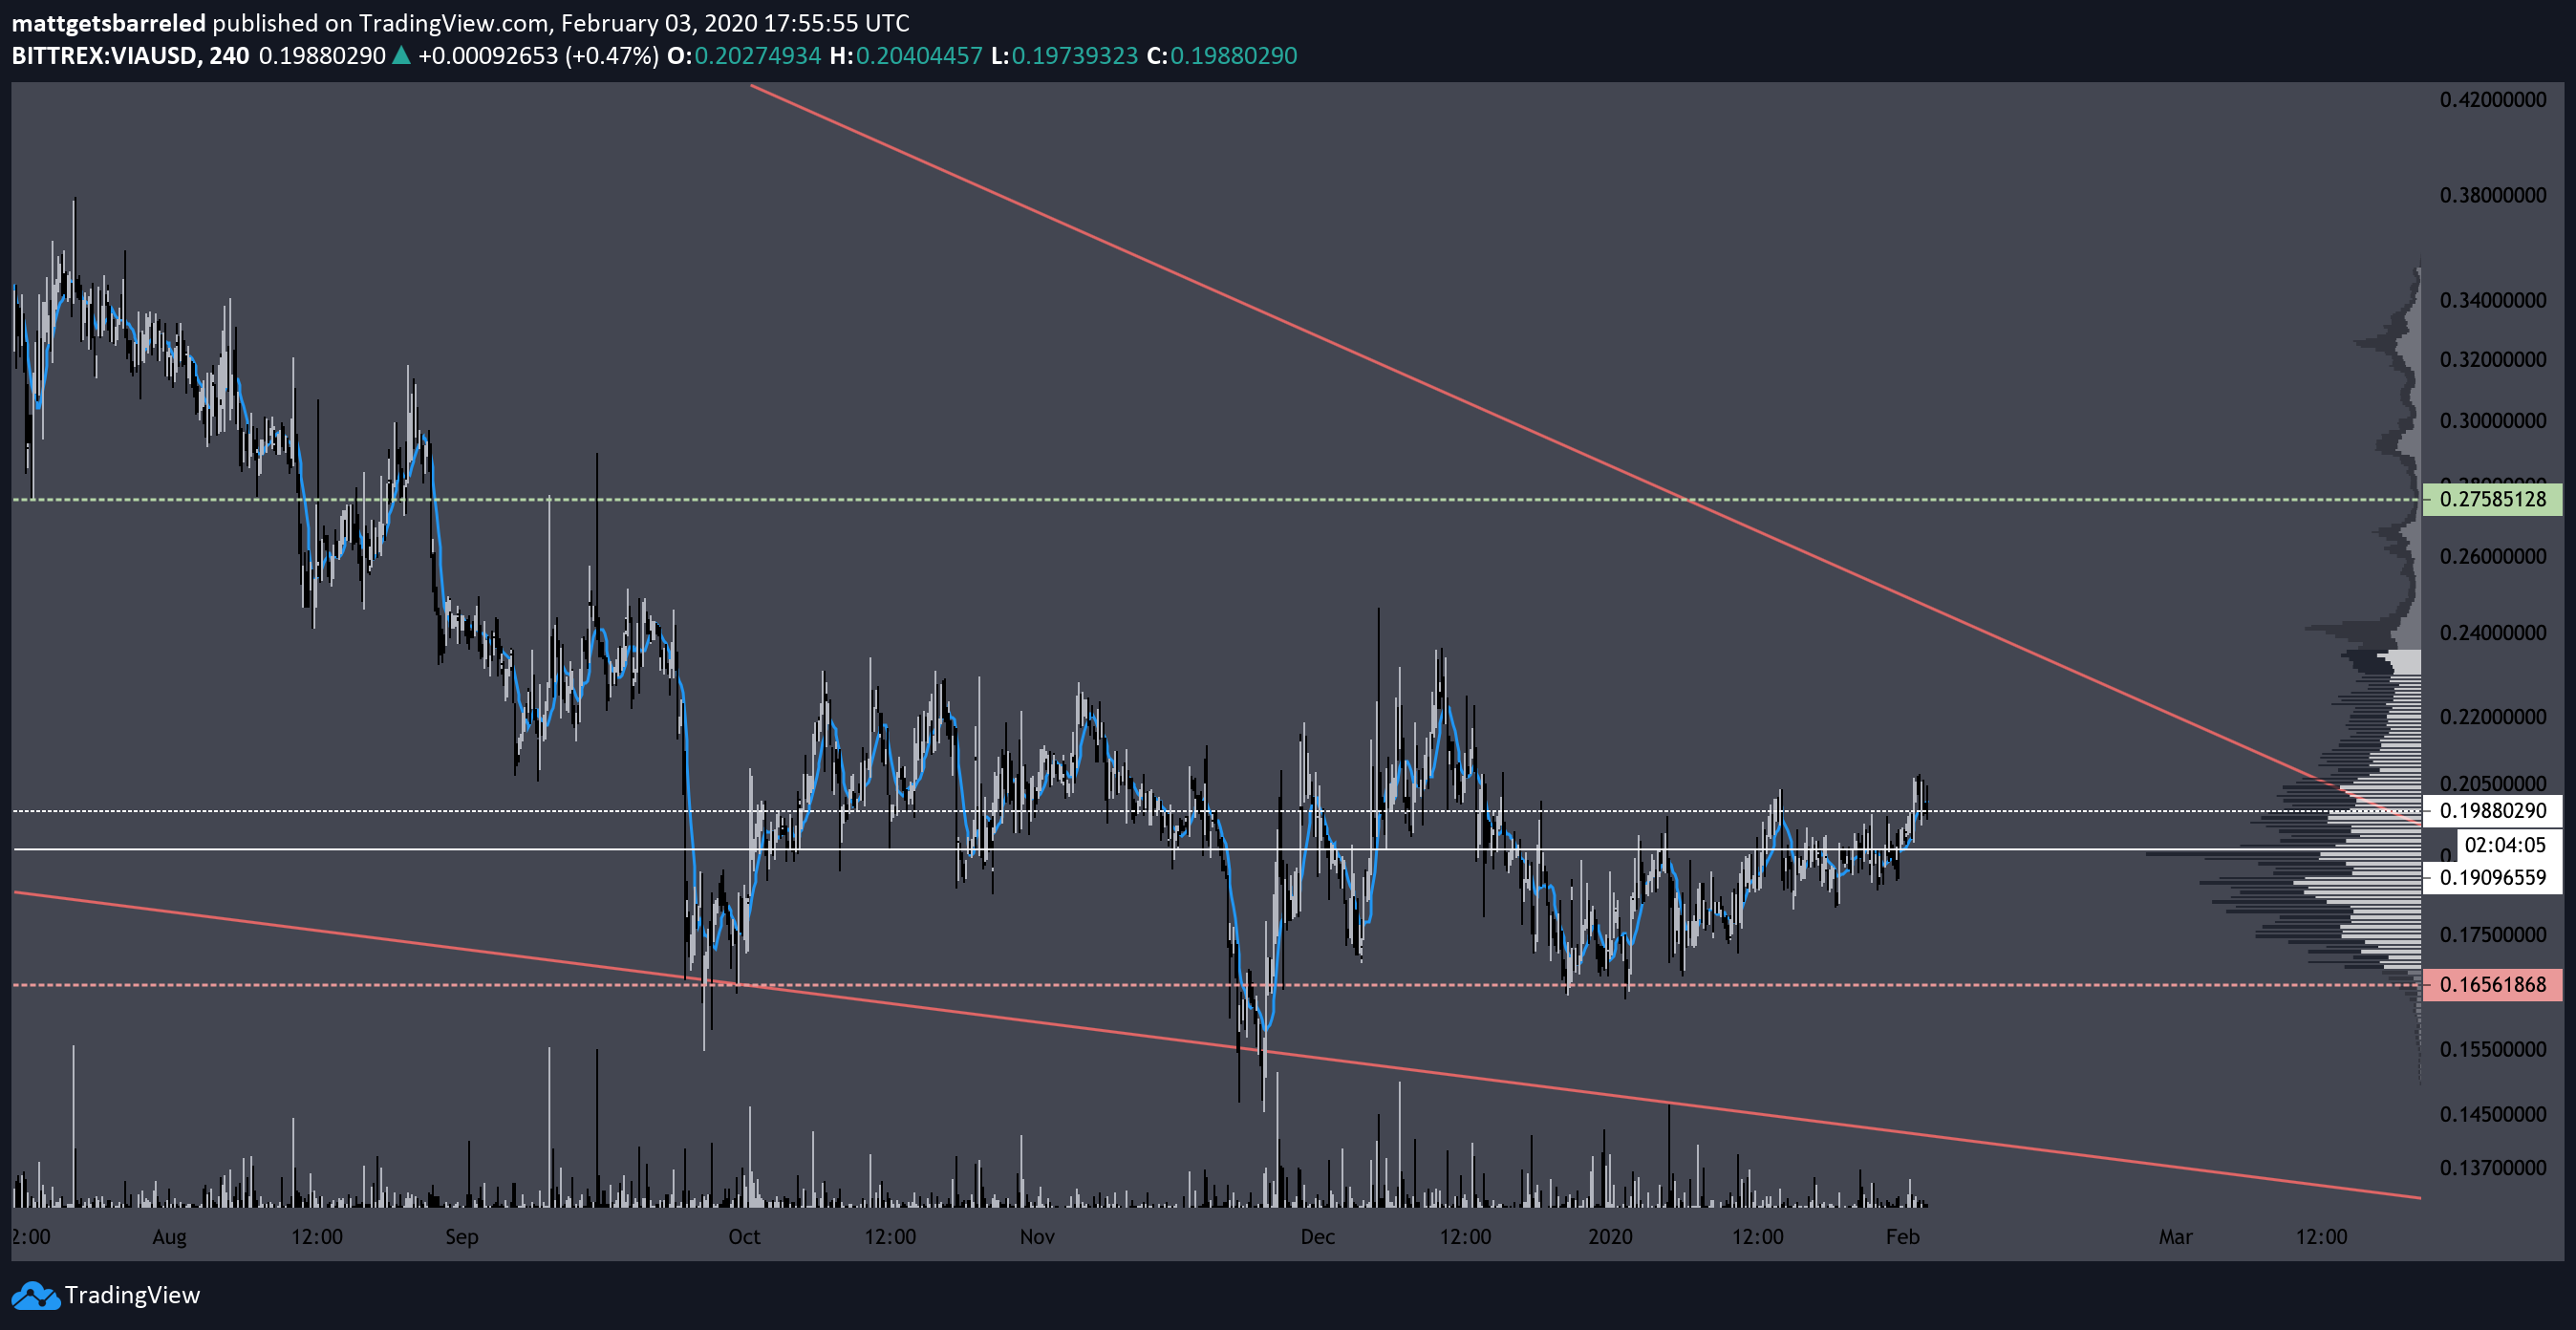2576x1330 pixels.
Task: Click the Aug label on time axis
Action: coord(169,1238)
